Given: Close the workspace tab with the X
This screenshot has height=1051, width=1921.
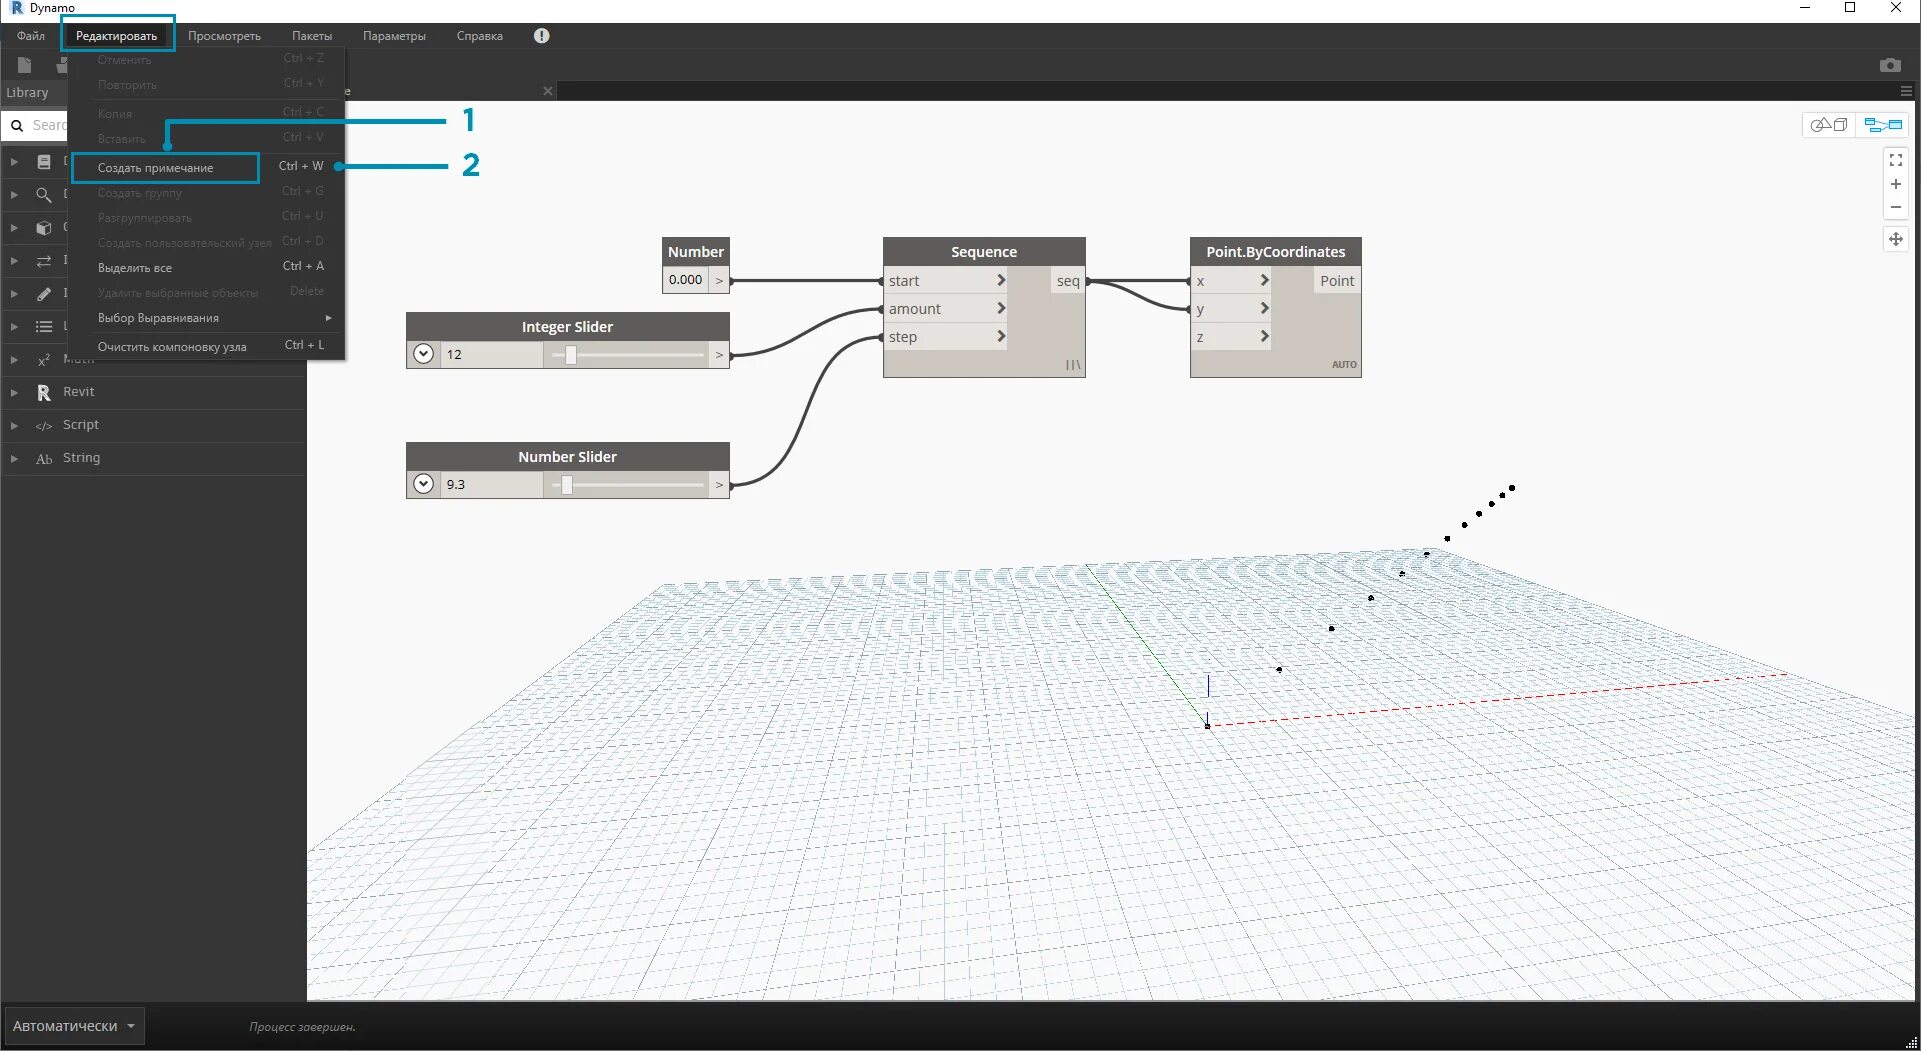Looking at the screenshot, I should pos(548,91).
